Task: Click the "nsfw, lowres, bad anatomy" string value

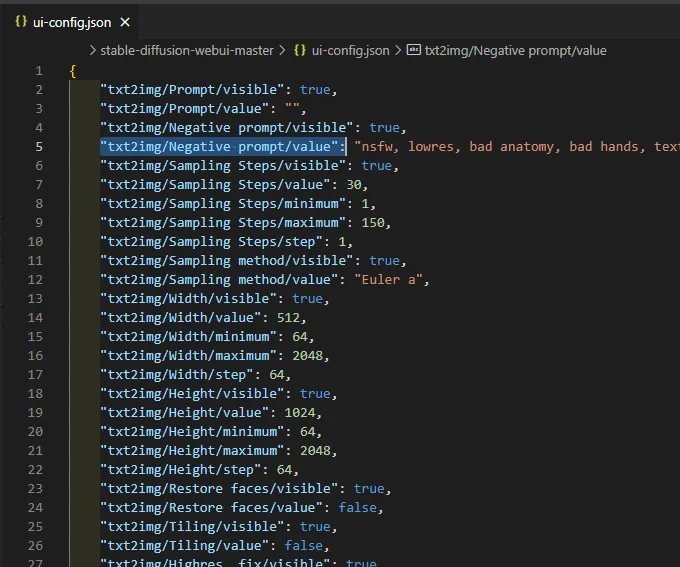Action: pos(517,147)
